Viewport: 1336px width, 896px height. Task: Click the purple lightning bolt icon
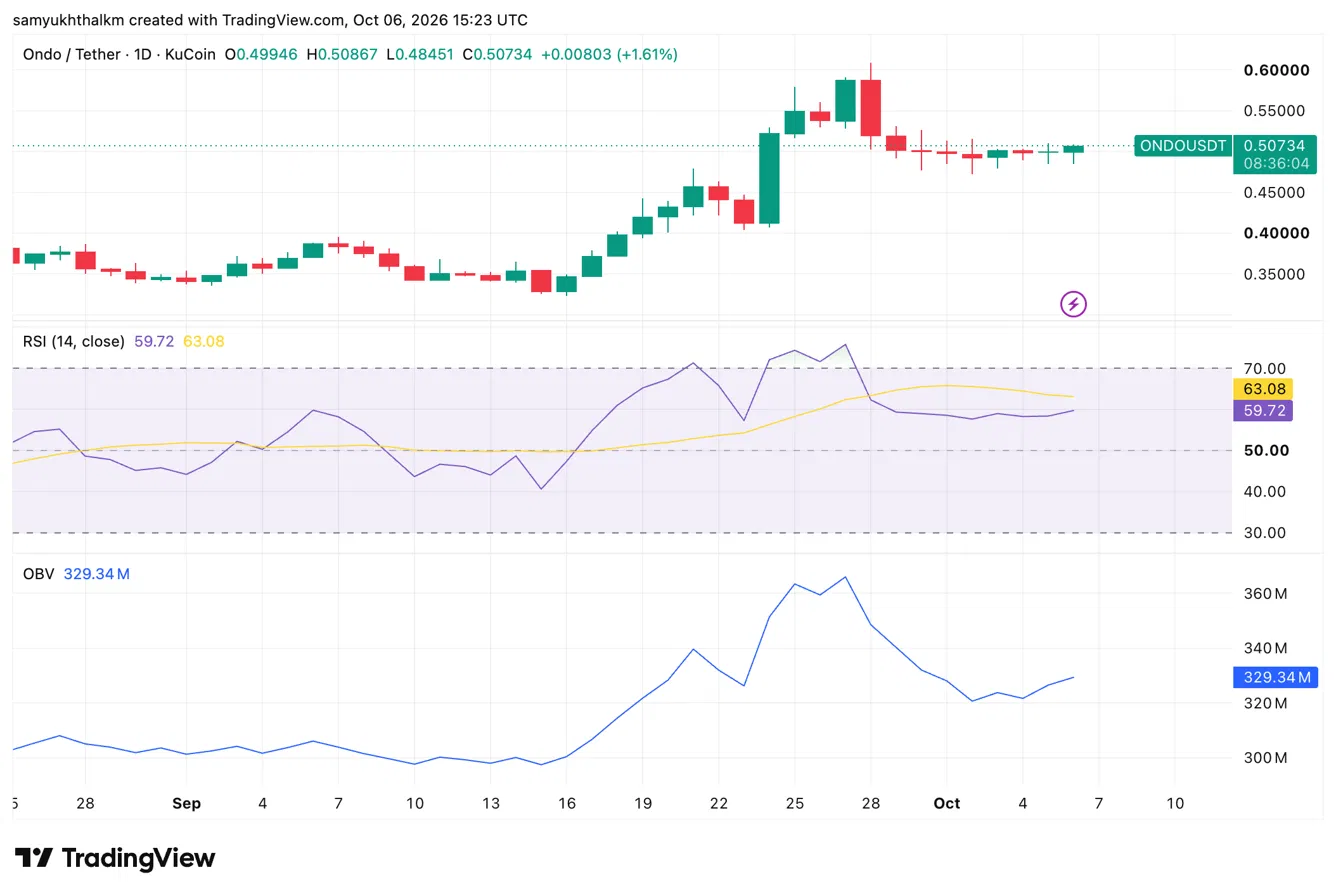point(1073,304)
